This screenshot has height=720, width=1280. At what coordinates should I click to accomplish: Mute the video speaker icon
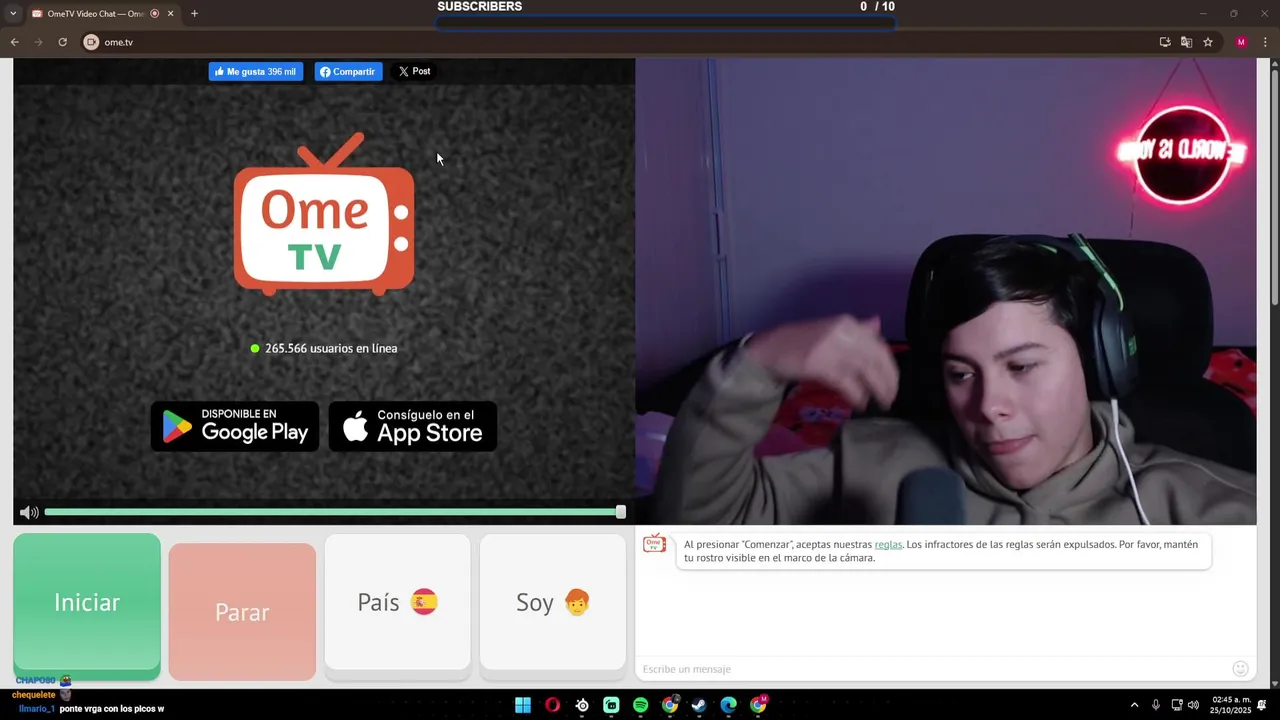(x=29, y=512)
